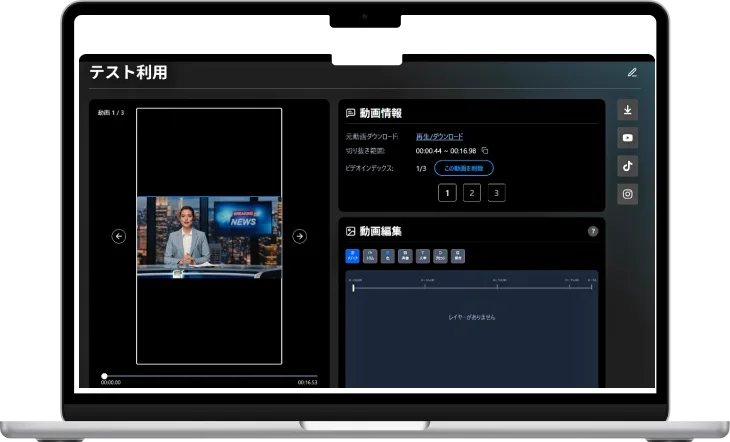Go to previous video with left arrow
Screen dimensions: 730x442
tap(119, 236)
